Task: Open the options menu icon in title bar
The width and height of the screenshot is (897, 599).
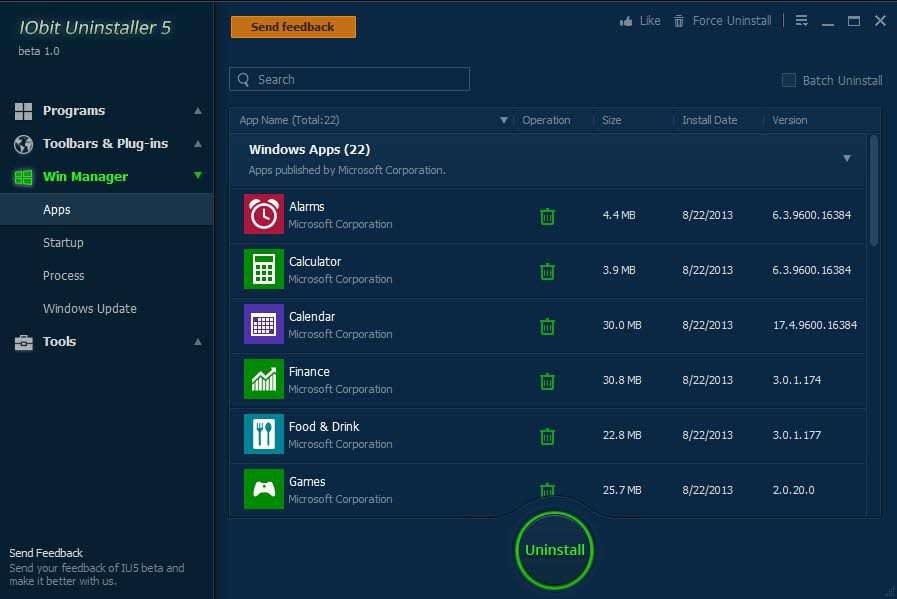Action: pyautogui.click(x=801, y=21)
